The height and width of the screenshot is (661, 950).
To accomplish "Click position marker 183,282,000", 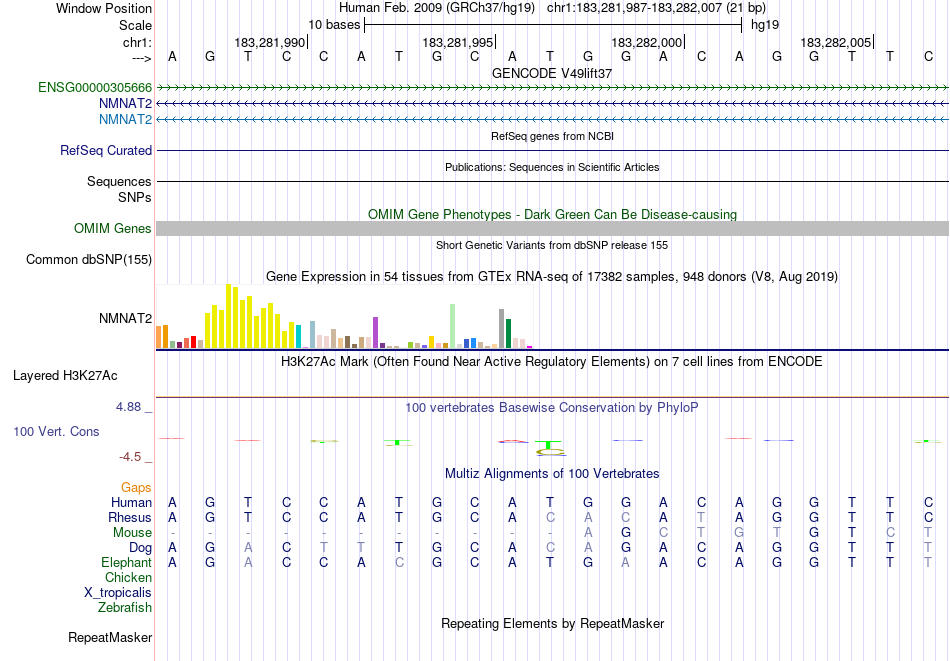I will [647, 42].
